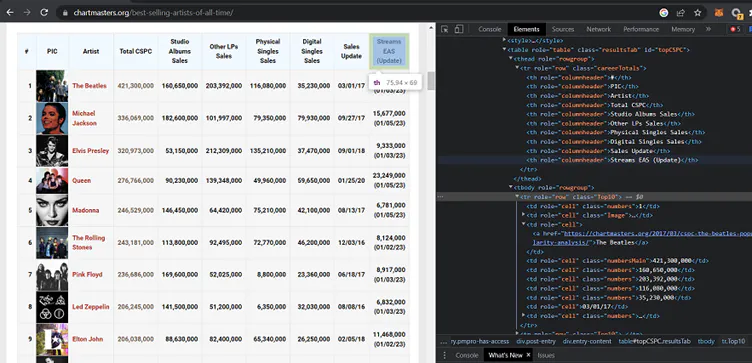Click the Sales Update column header
Screen dimensions: 752x363
[352, 51]
